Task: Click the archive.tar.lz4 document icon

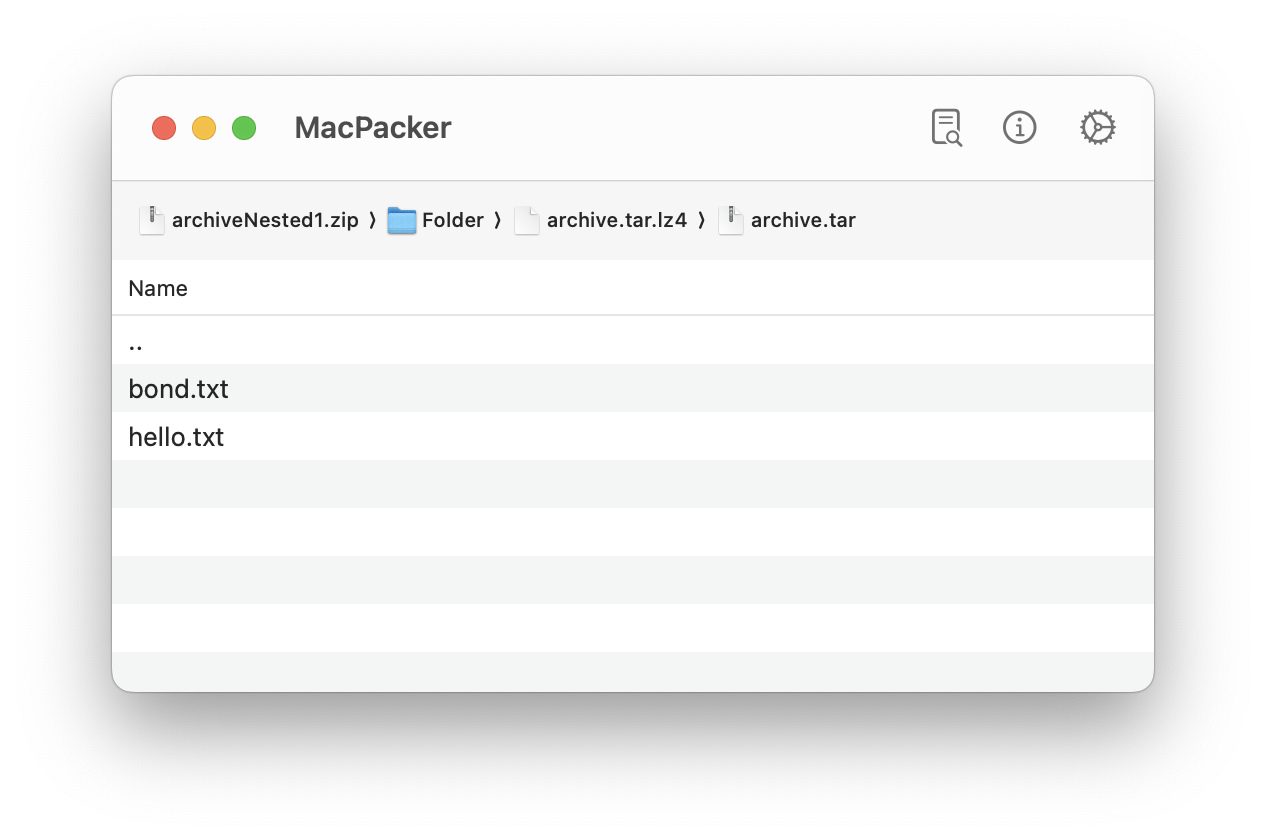Action: point(527,220)
